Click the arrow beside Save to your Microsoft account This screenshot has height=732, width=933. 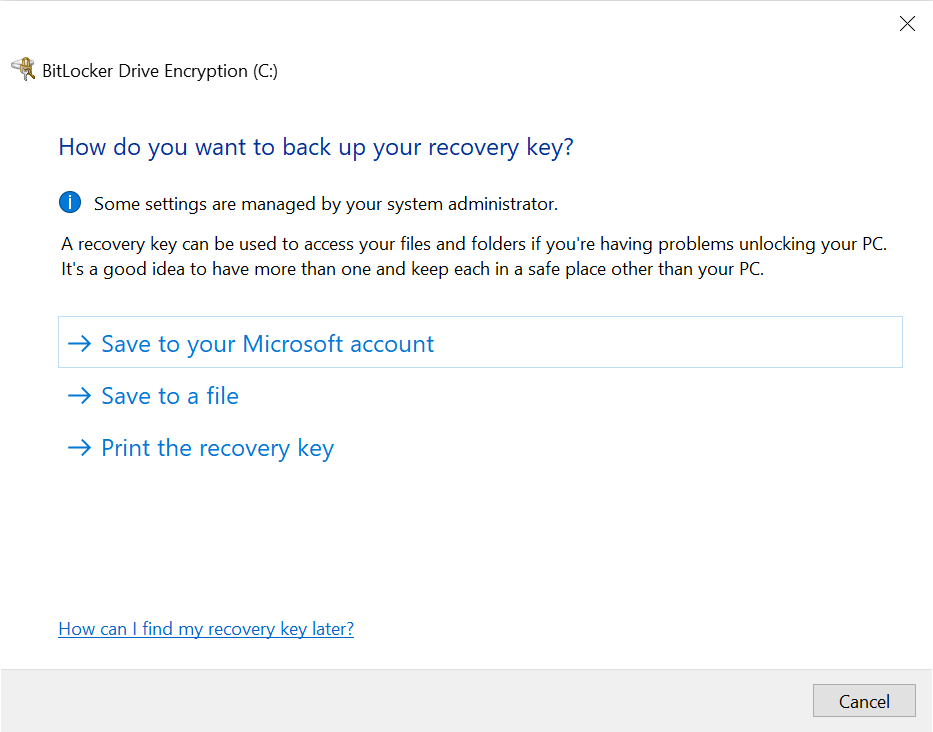click(79, 344)
